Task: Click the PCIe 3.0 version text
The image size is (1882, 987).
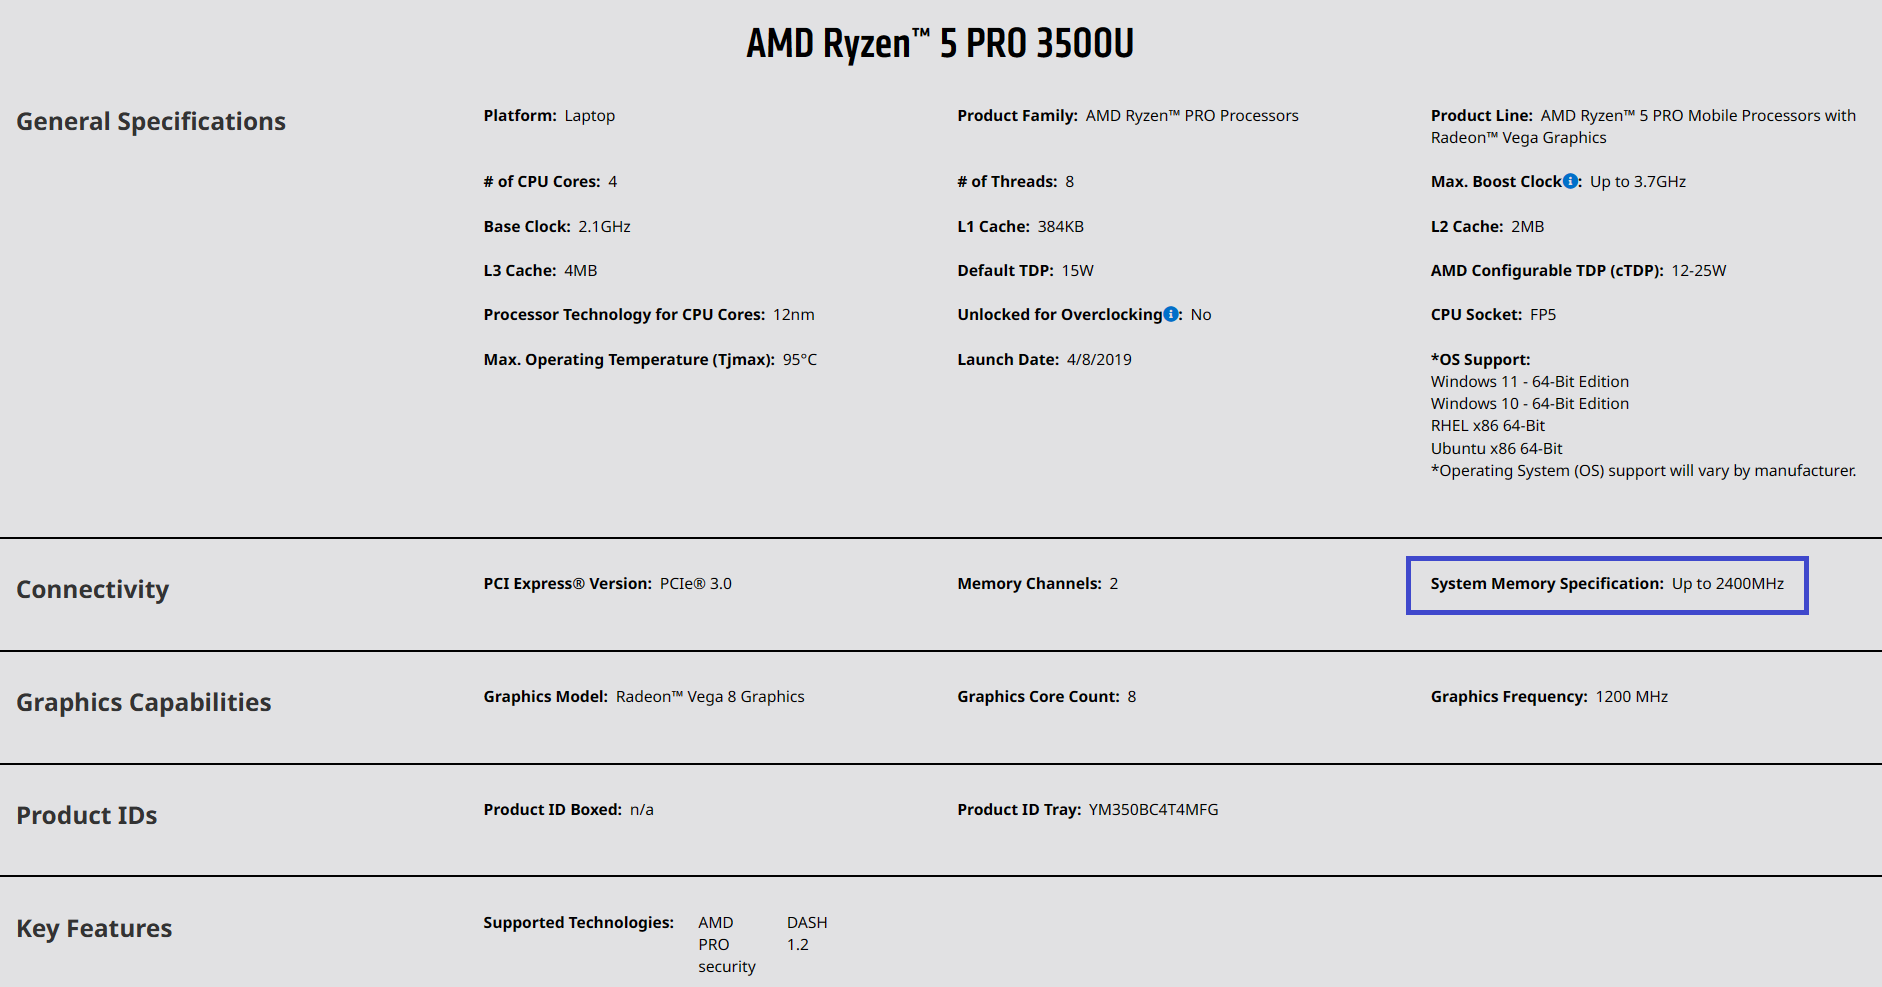Action: (695, 584)
